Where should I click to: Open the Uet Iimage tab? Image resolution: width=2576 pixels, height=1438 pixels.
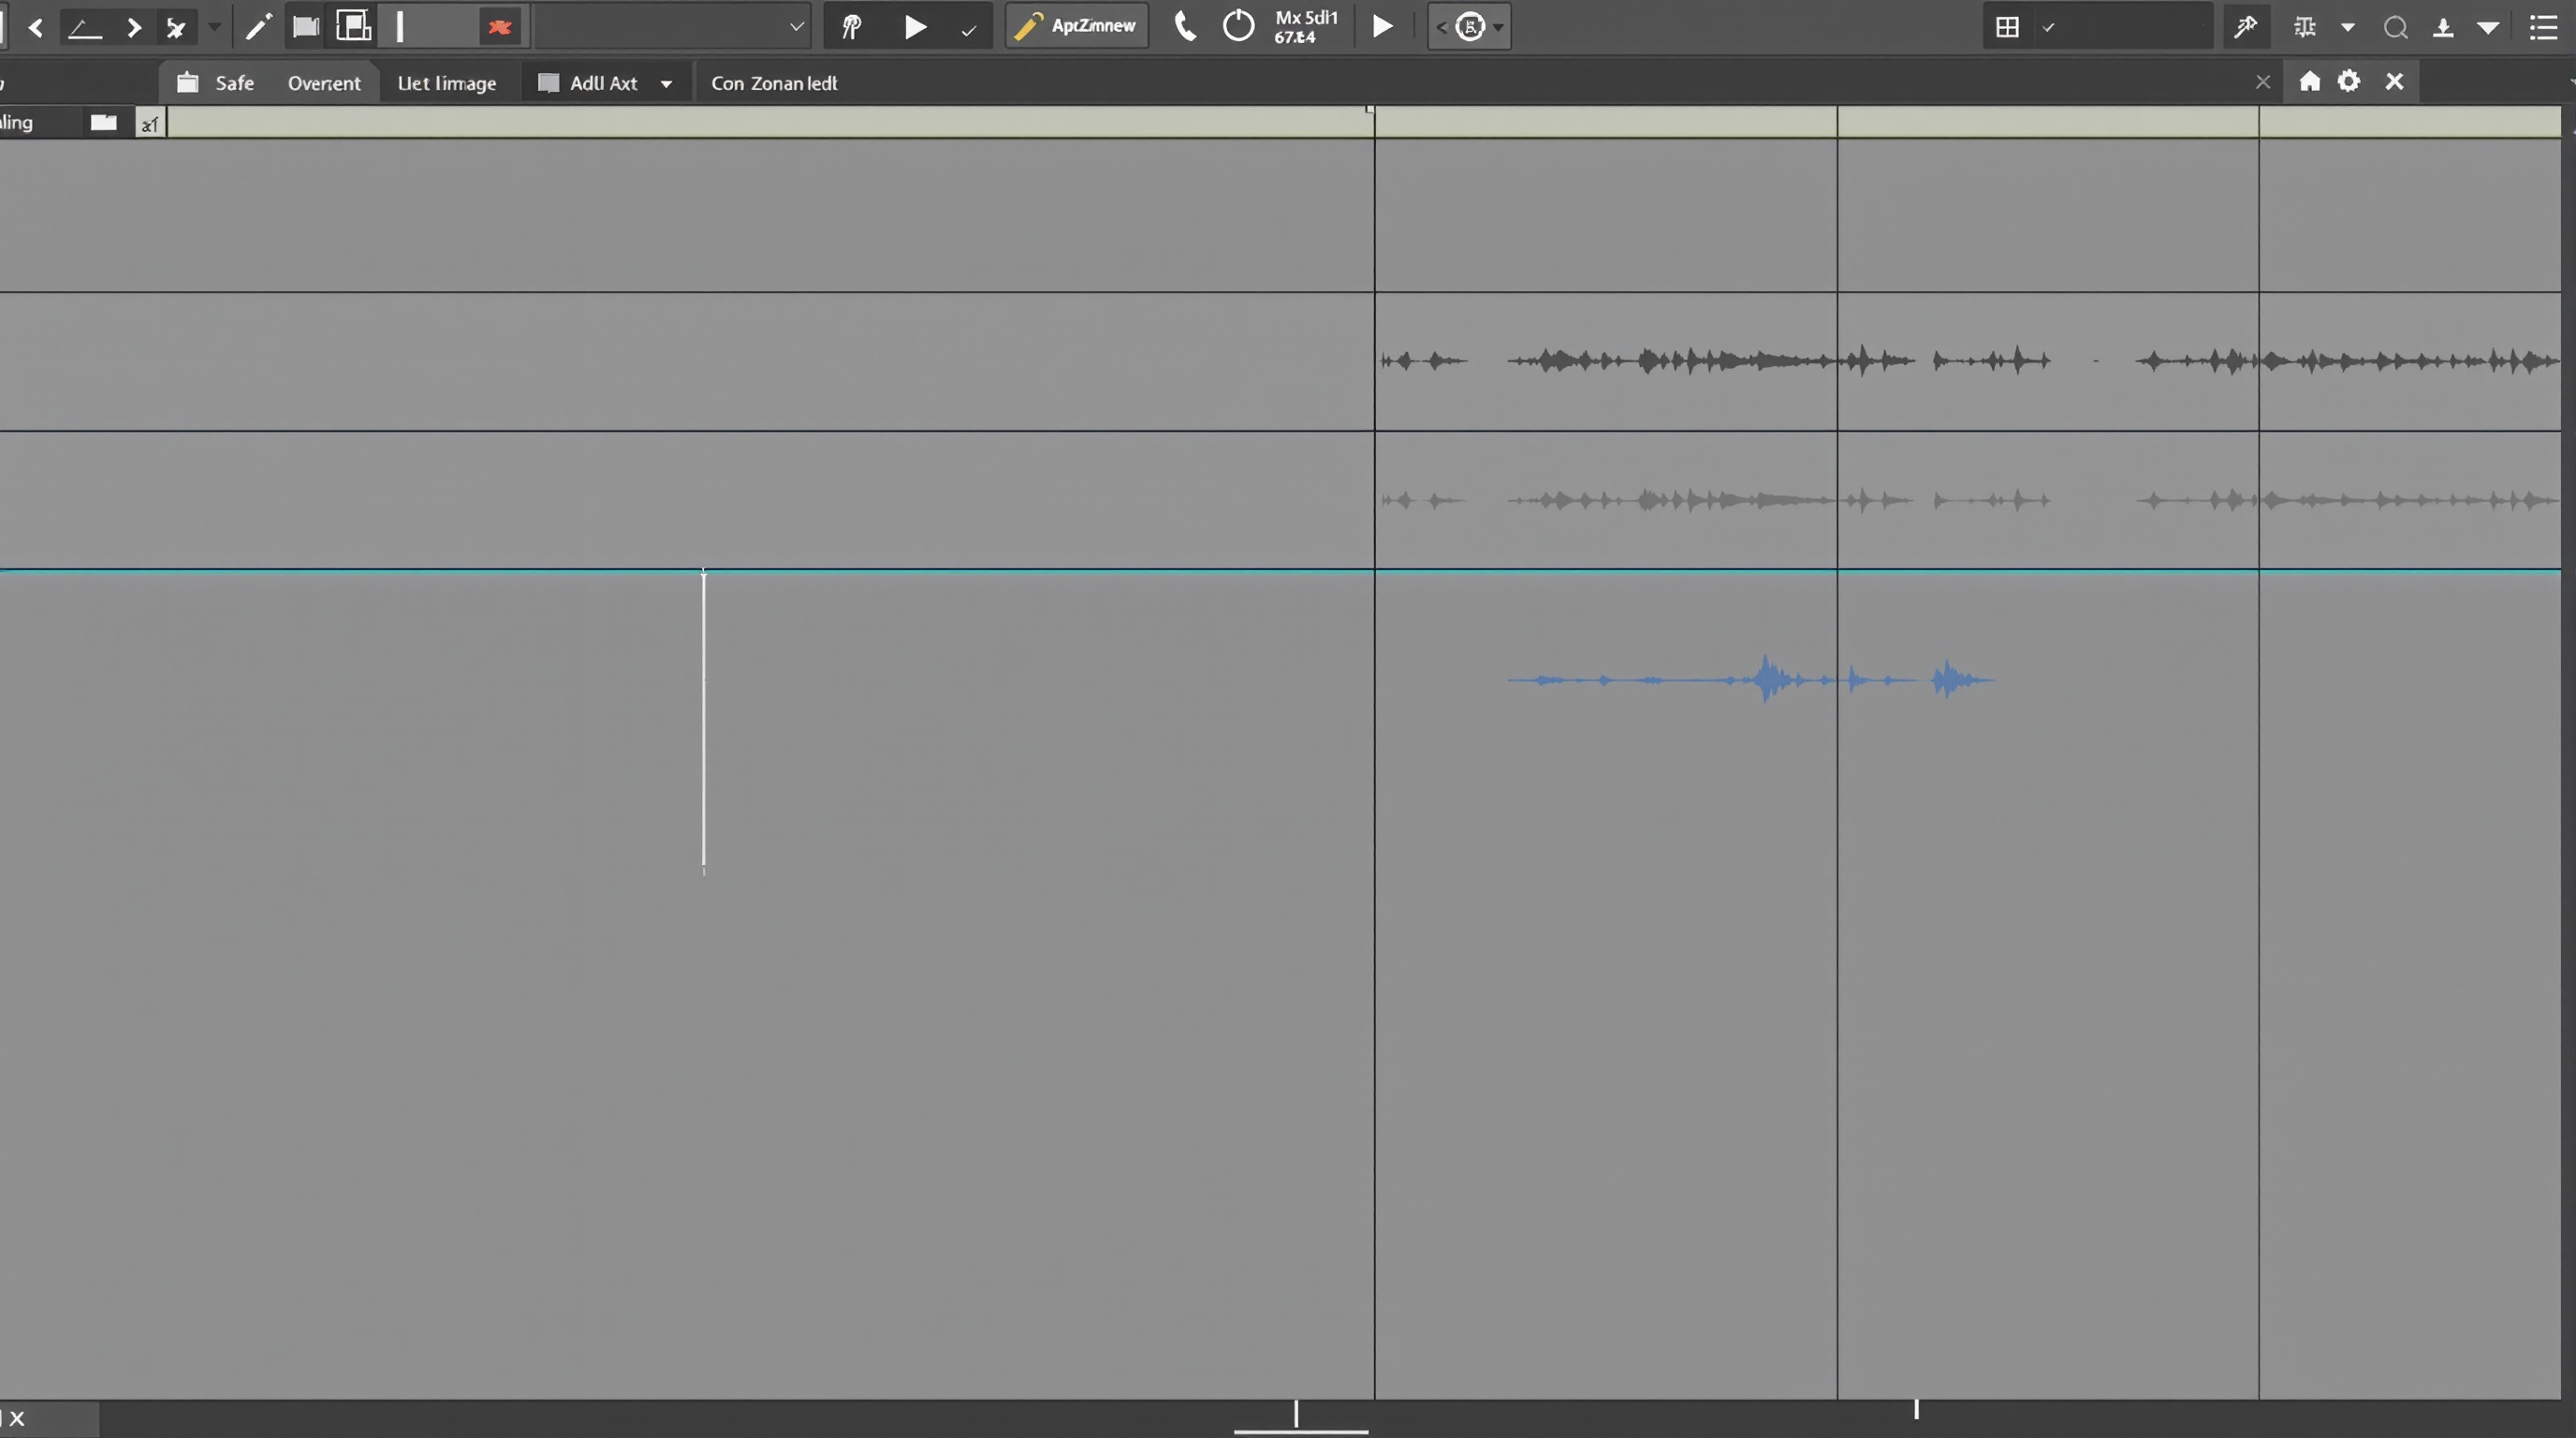point(447,82)
